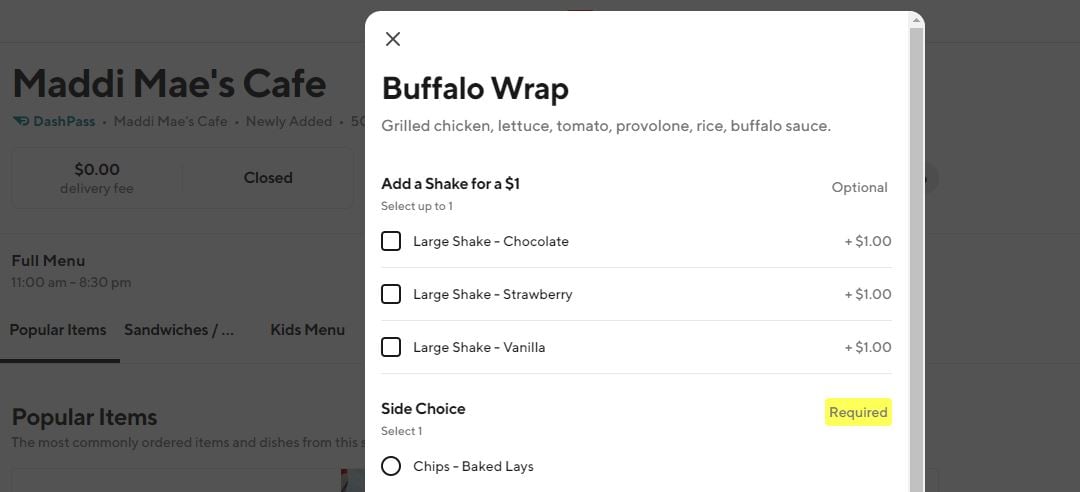Click the Closed status button

tap(268, 178)
